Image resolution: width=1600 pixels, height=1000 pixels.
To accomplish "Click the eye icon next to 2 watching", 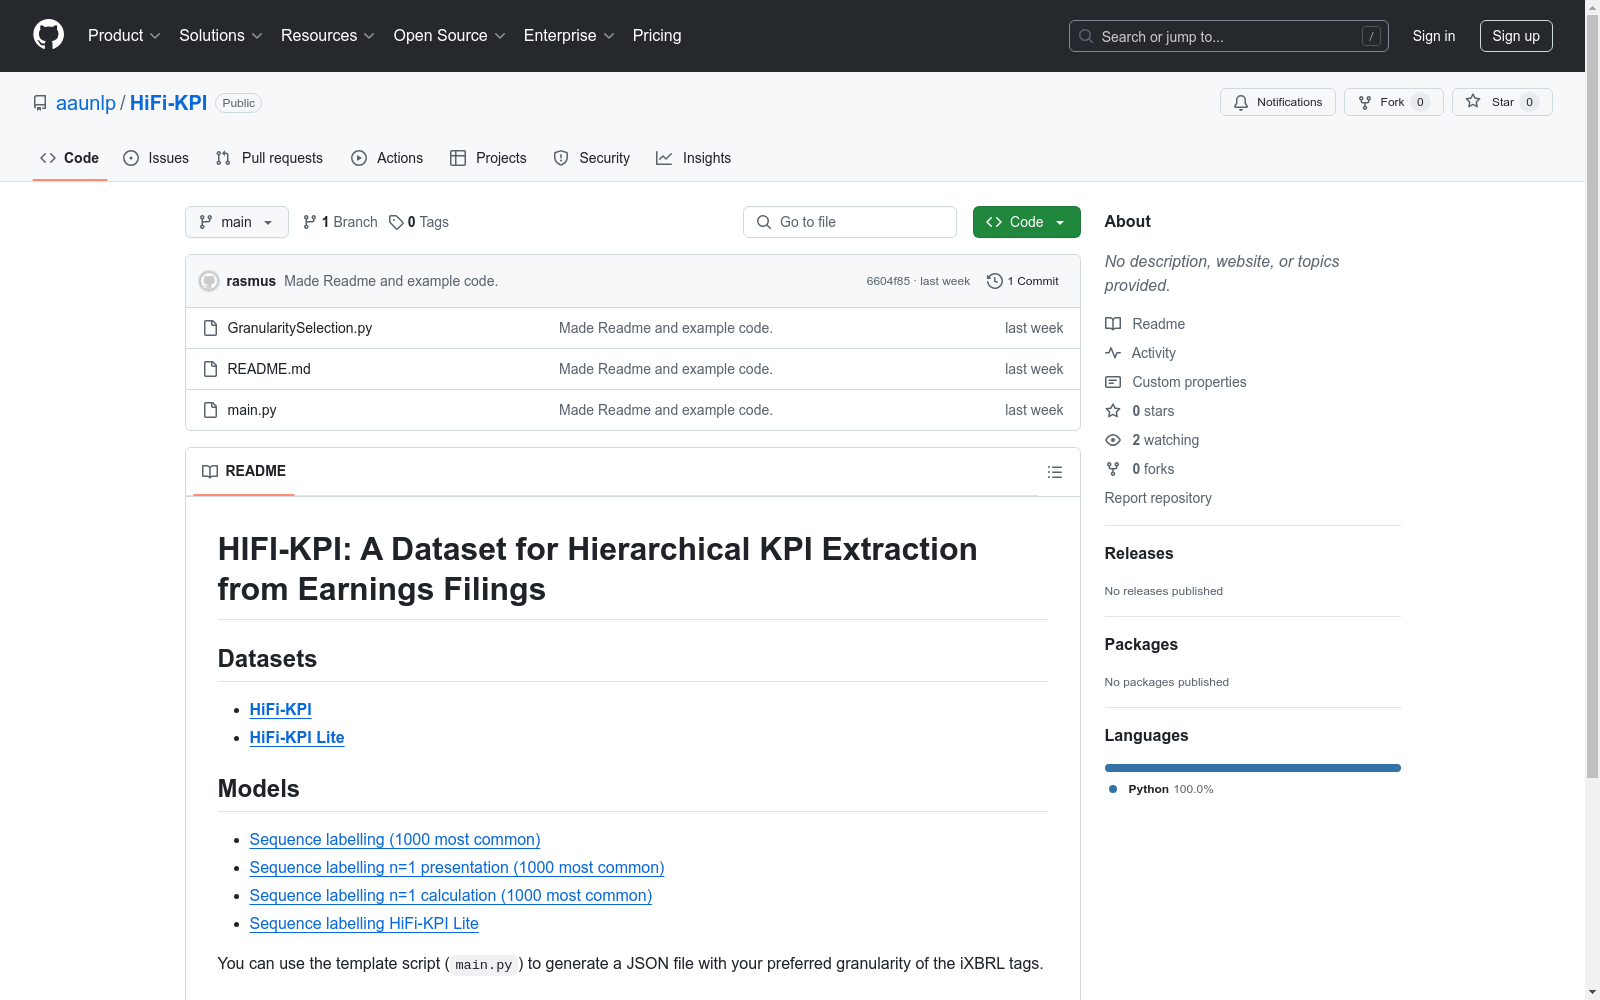I will (x=1113, y=440).
